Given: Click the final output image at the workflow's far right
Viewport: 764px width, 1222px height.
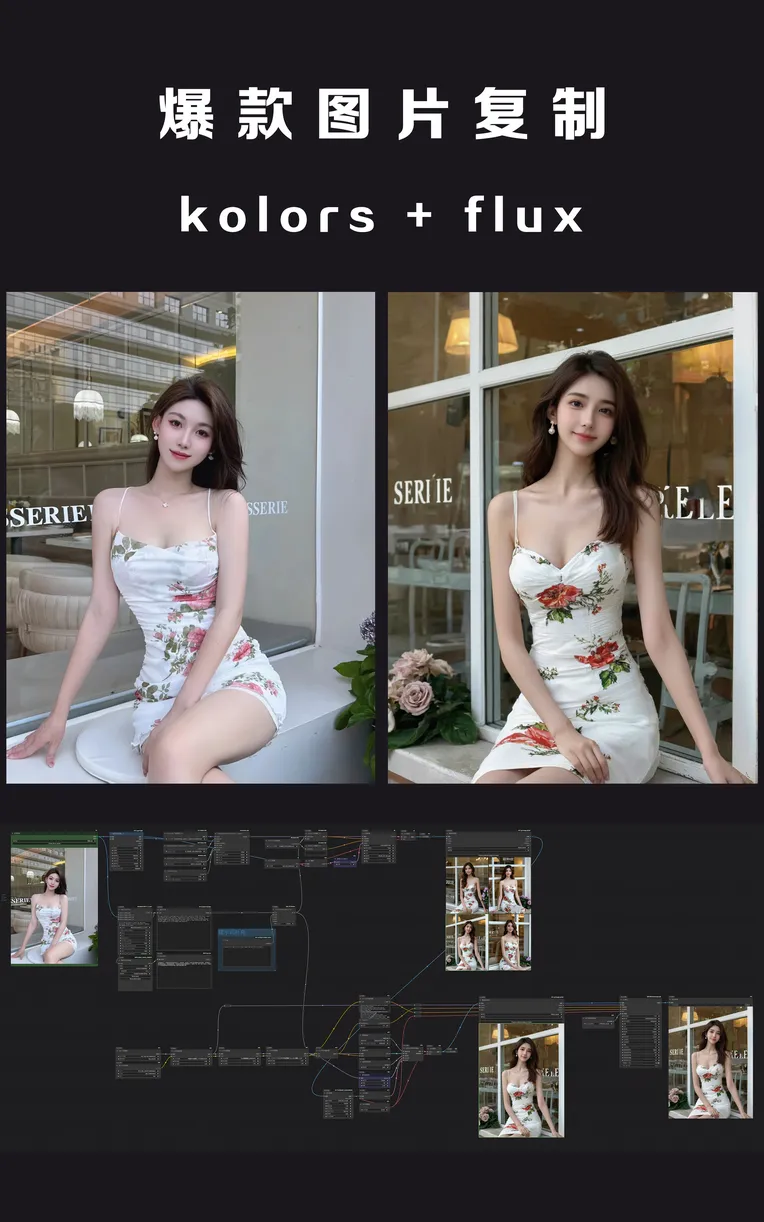Looking at the screenshot, I should pos(709,1062).
